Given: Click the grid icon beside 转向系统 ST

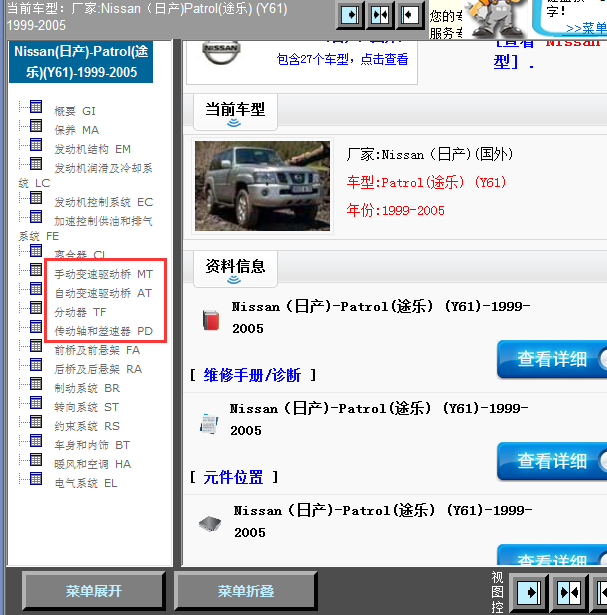Looking at the screenshot, I should point(36,403).
